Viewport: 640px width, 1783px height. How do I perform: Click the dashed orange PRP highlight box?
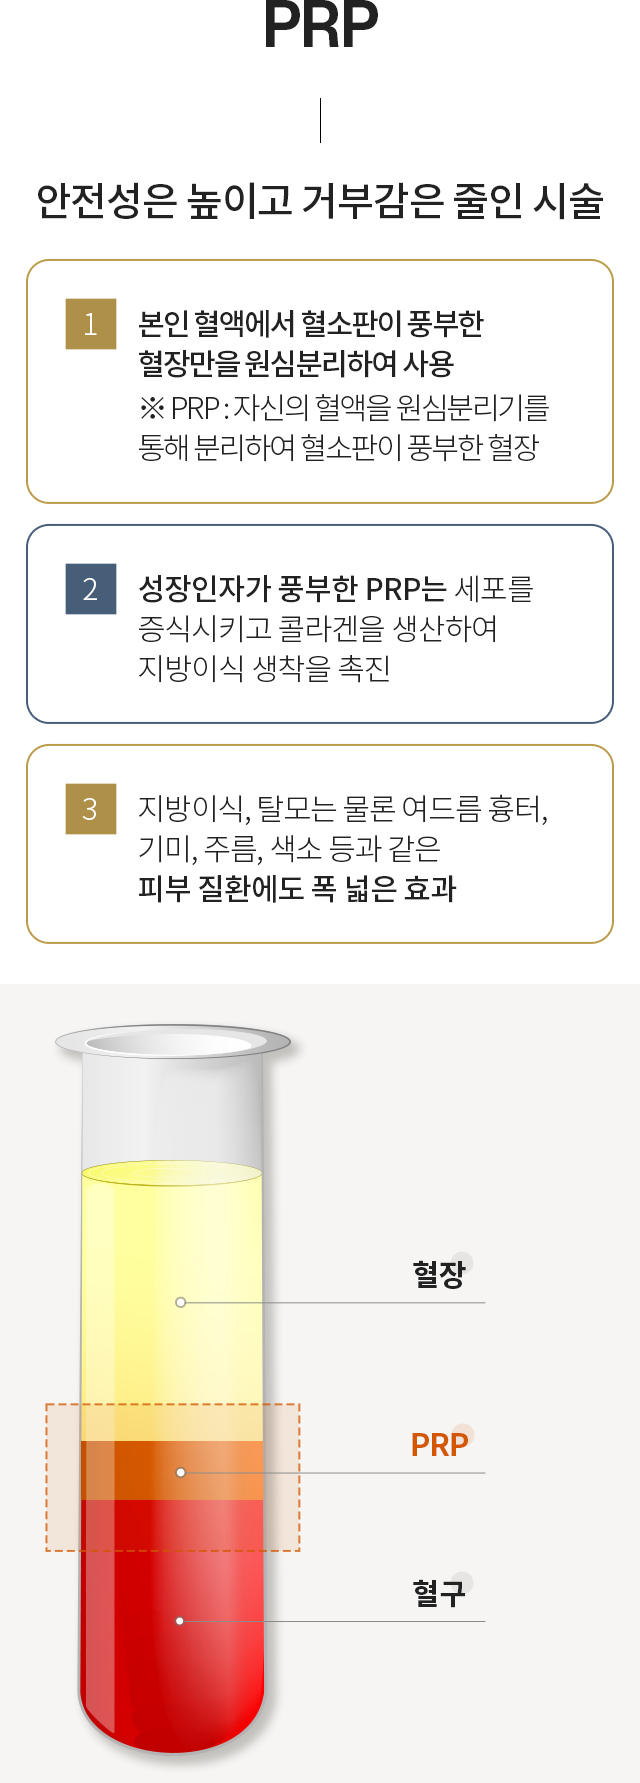click(x=173, y=1477)
